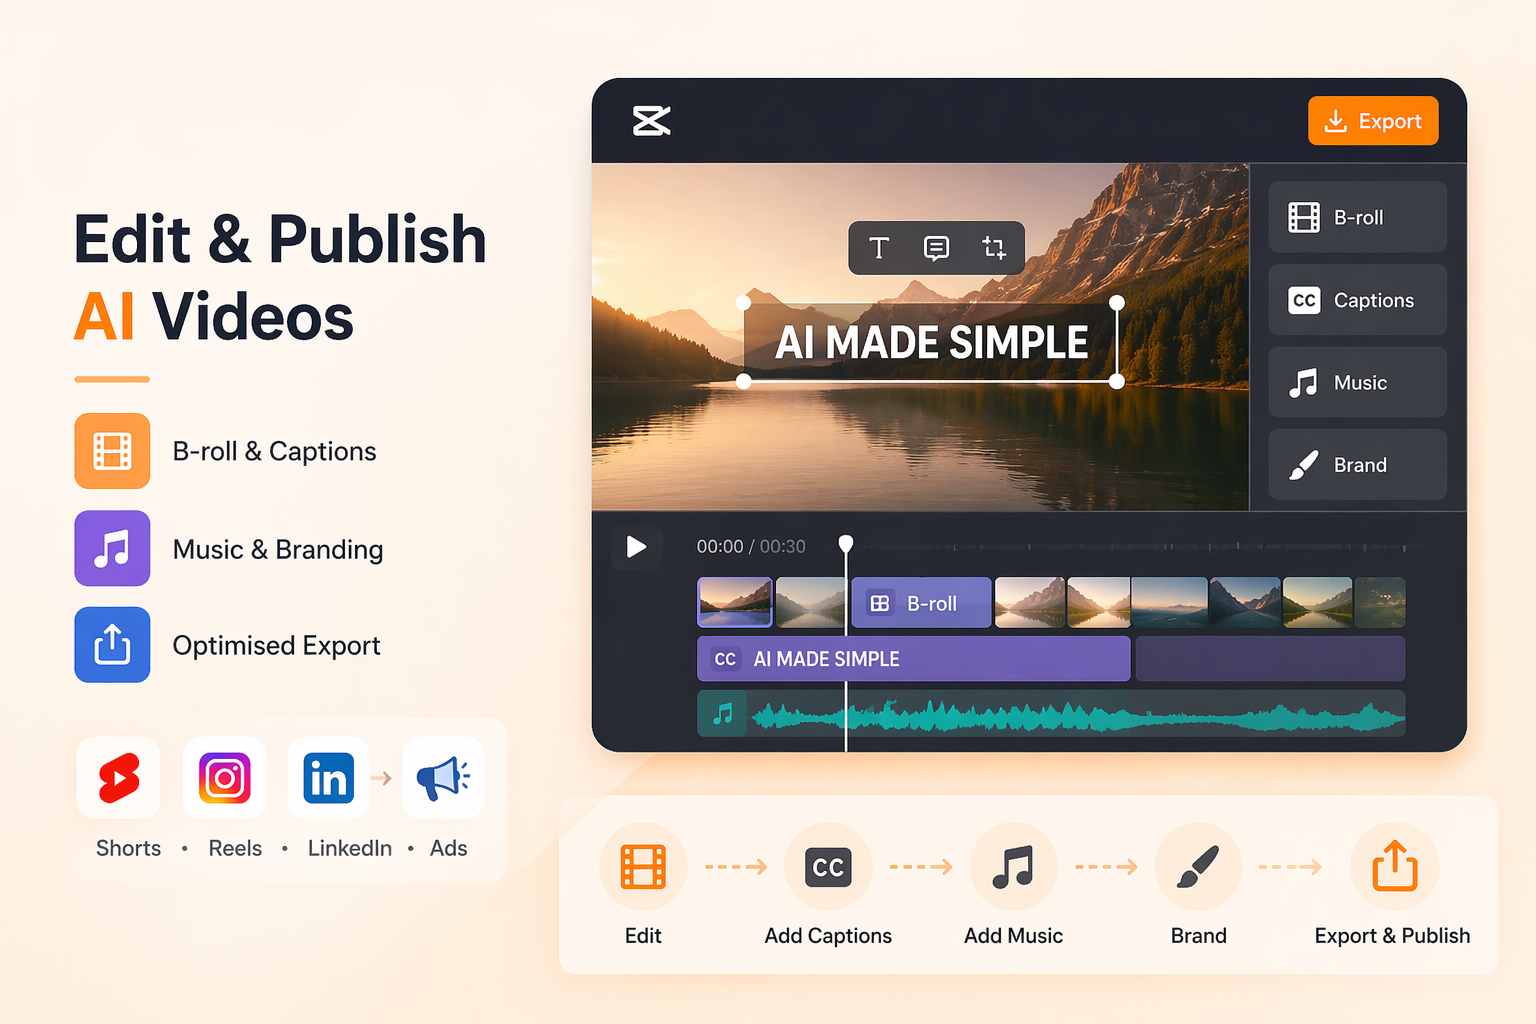Click the Export & Publish step icon
The width and height of the screenshot is (1536, 1024).
1394,866
